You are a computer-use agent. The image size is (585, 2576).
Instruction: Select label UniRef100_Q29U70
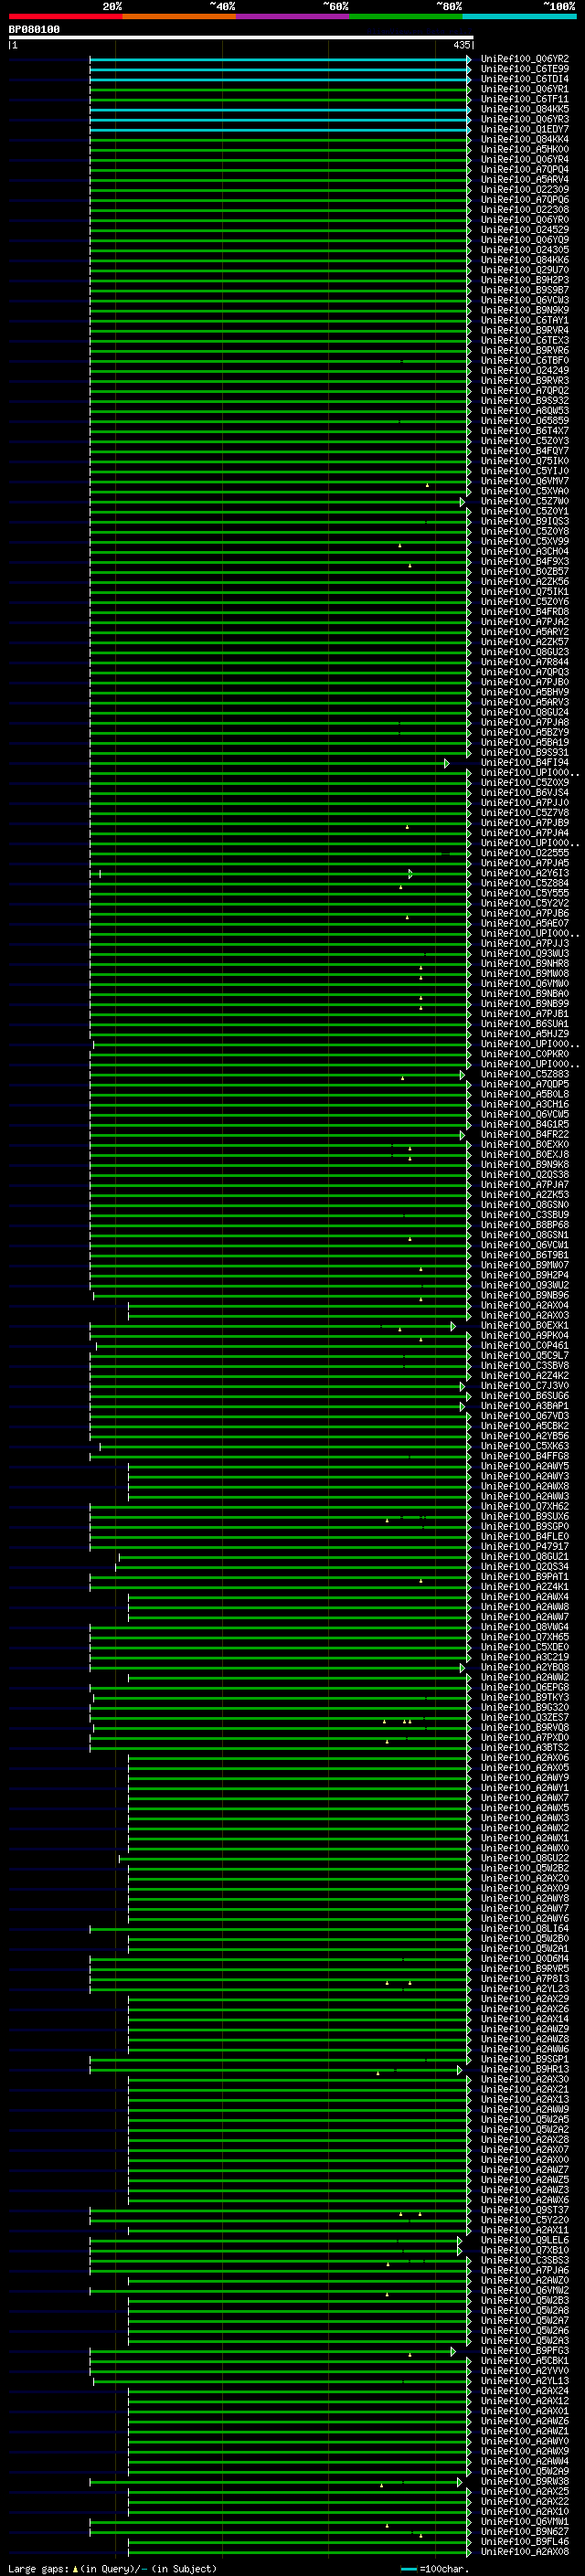[x=524, y=270]
